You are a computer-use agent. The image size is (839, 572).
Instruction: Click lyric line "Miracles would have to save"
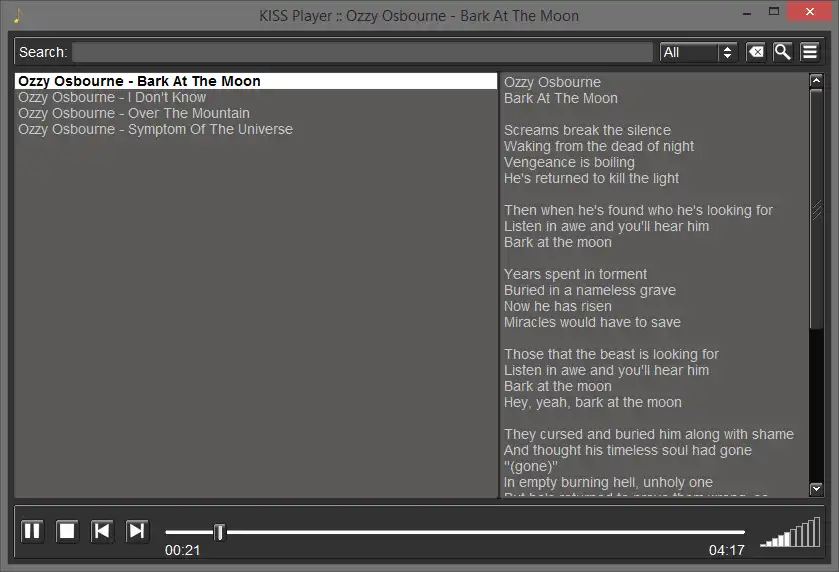592,323
